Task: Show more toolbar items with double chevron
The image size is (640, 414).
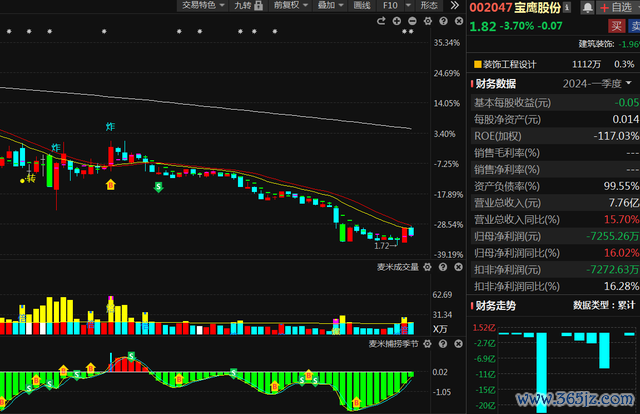Action: pos(454,5)
